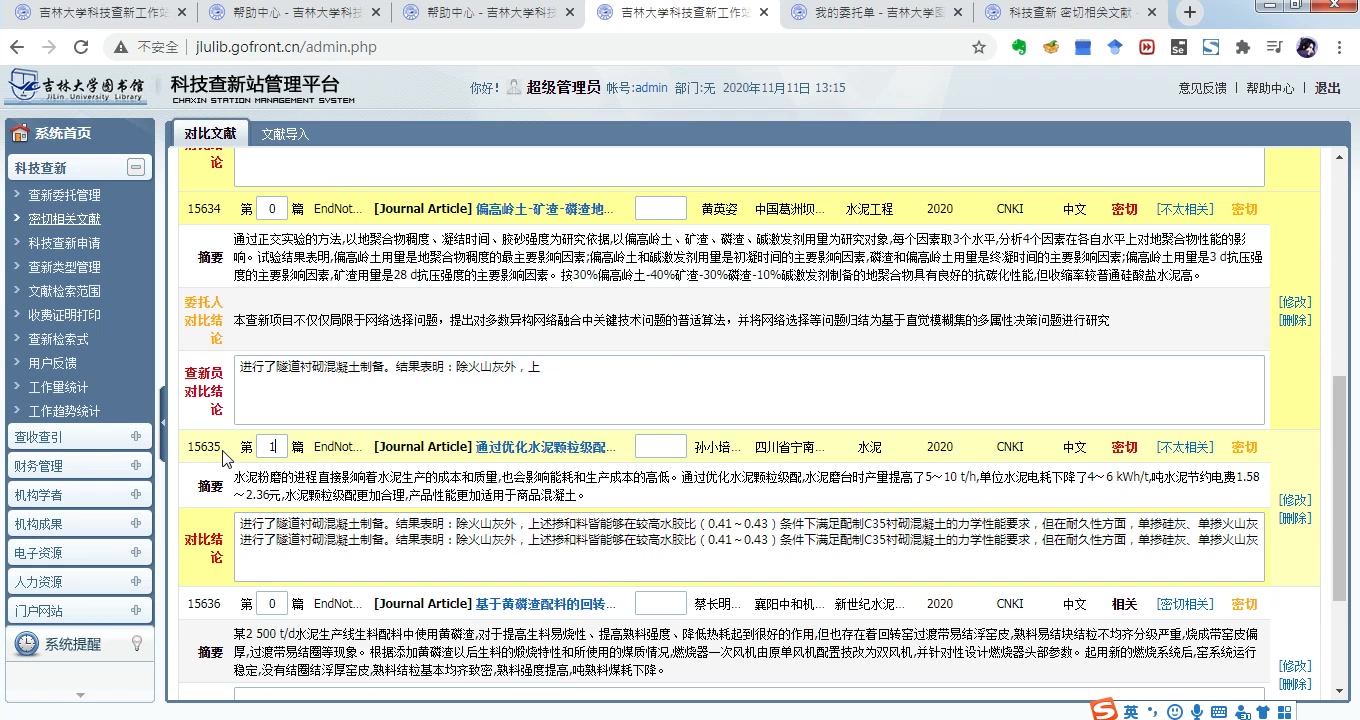The width and height of the screenshot is (1360, 720).
Task: Open the Sogou soft keyboard
Action: [x=1218, y=712]
